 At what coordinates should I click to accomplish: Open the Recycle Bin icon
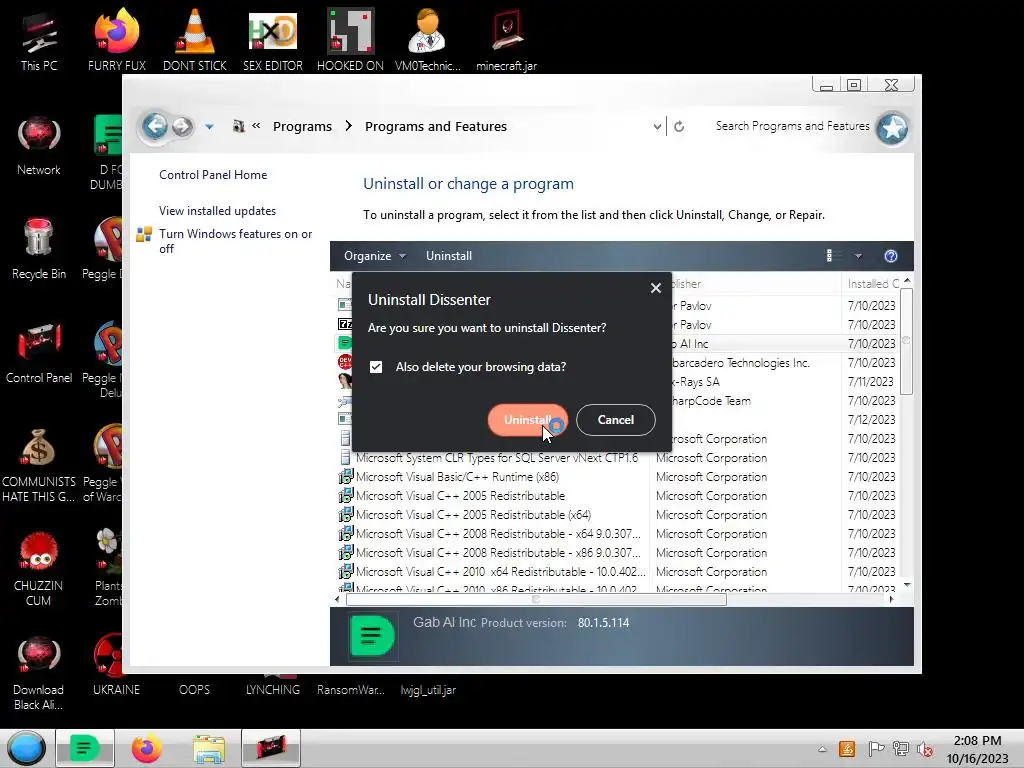click(39, 249)
